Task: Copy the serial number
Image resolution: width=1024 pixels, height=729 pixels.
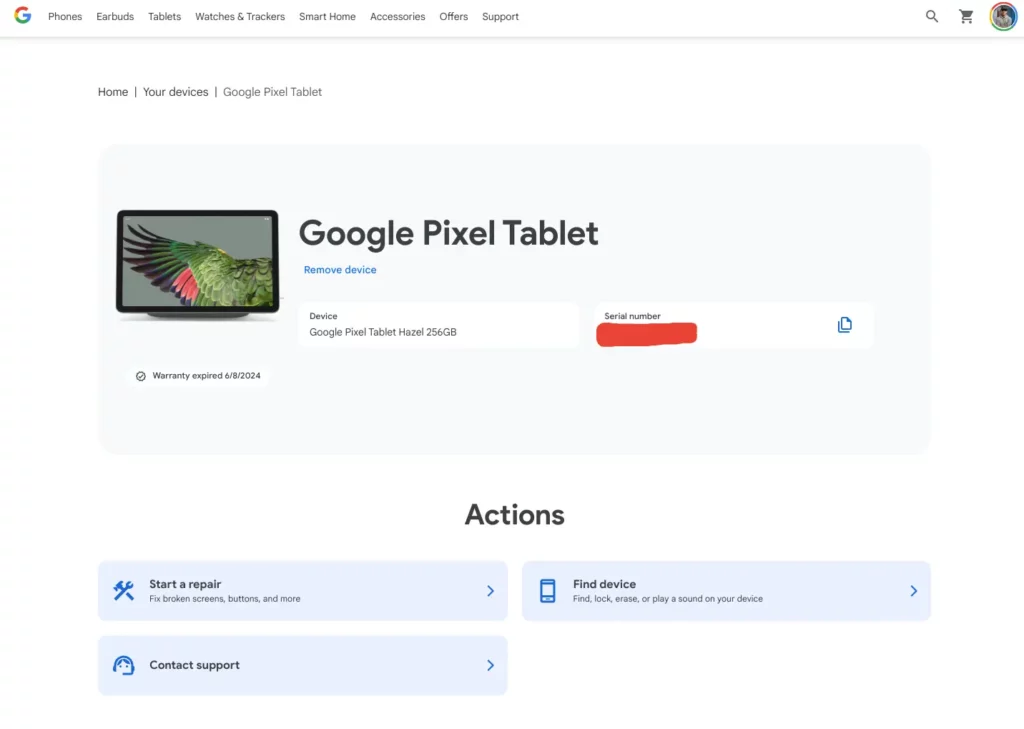Action: 845,324
